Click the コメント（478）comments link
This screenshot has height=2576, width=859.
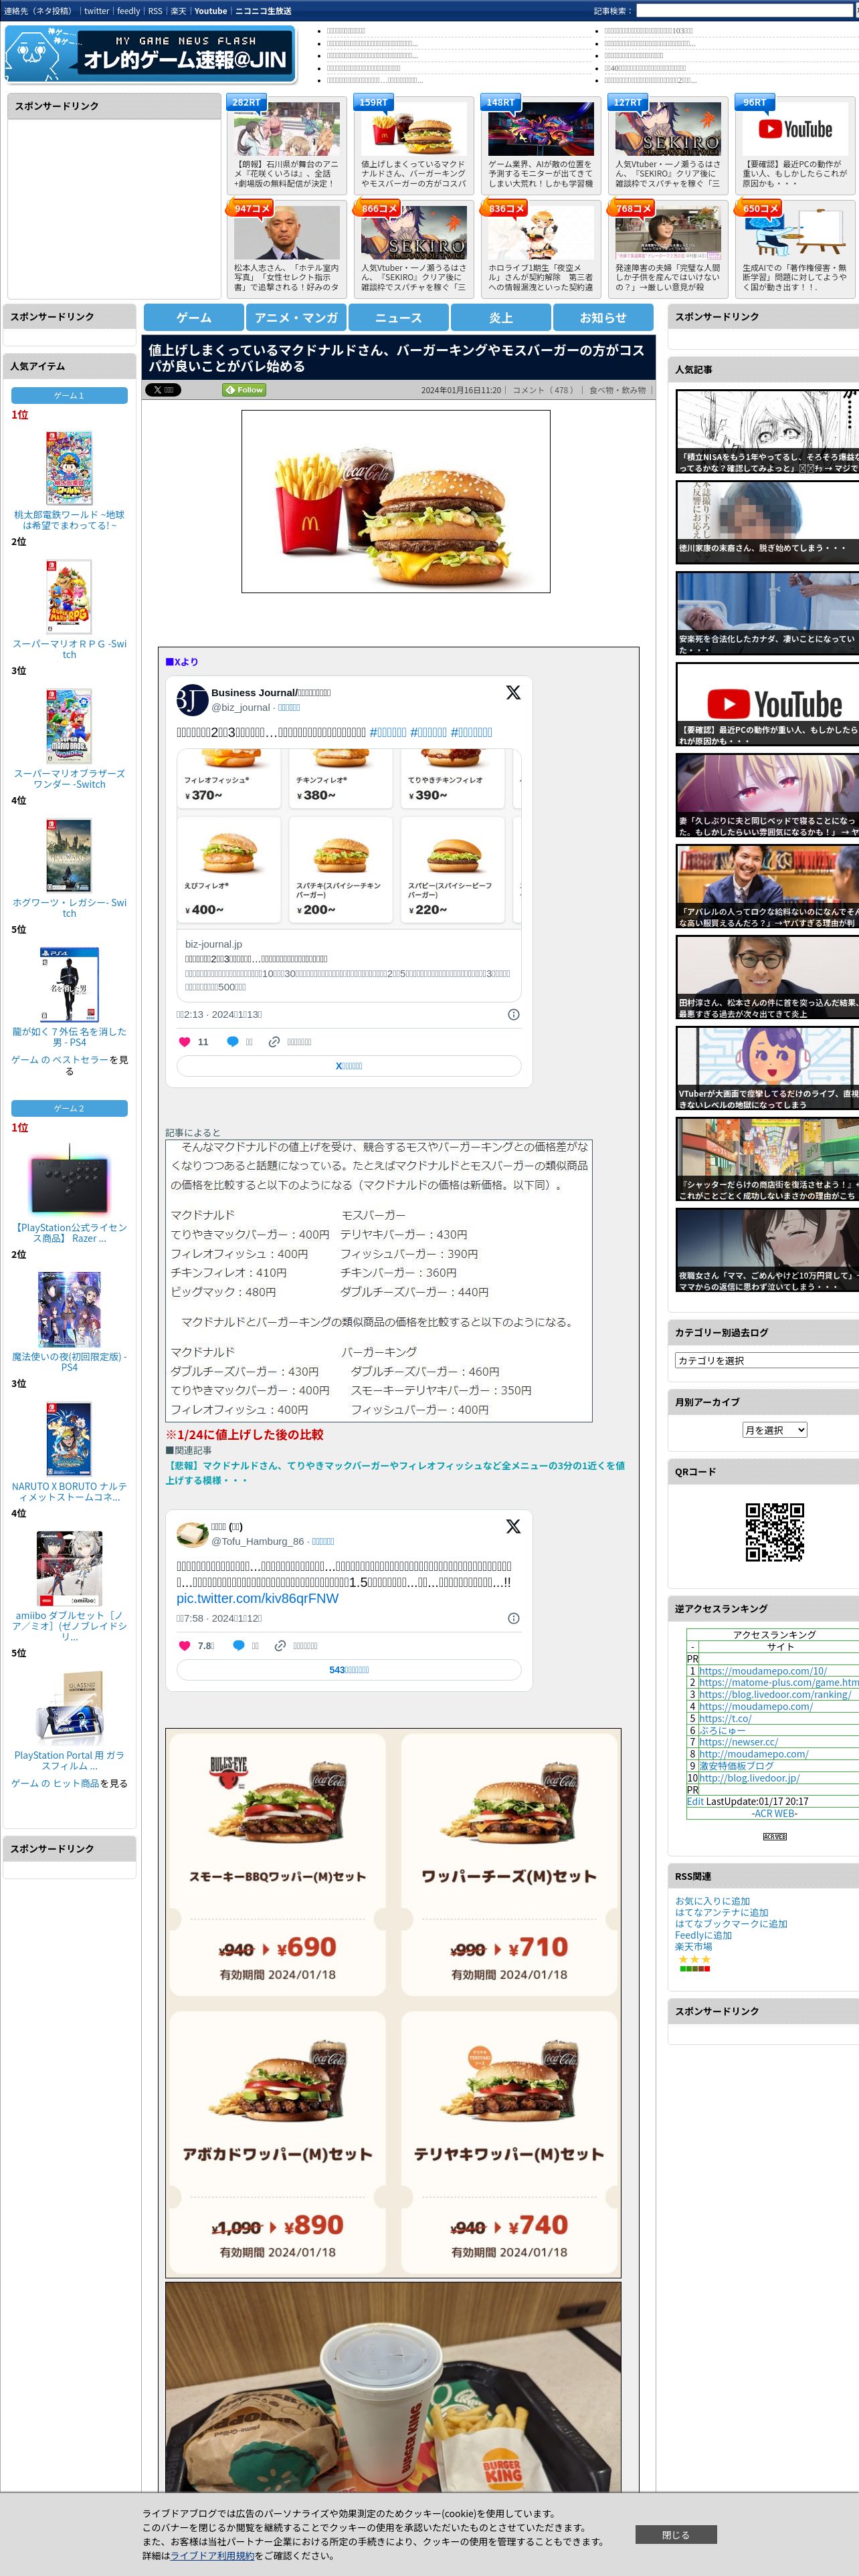[543, 390]
